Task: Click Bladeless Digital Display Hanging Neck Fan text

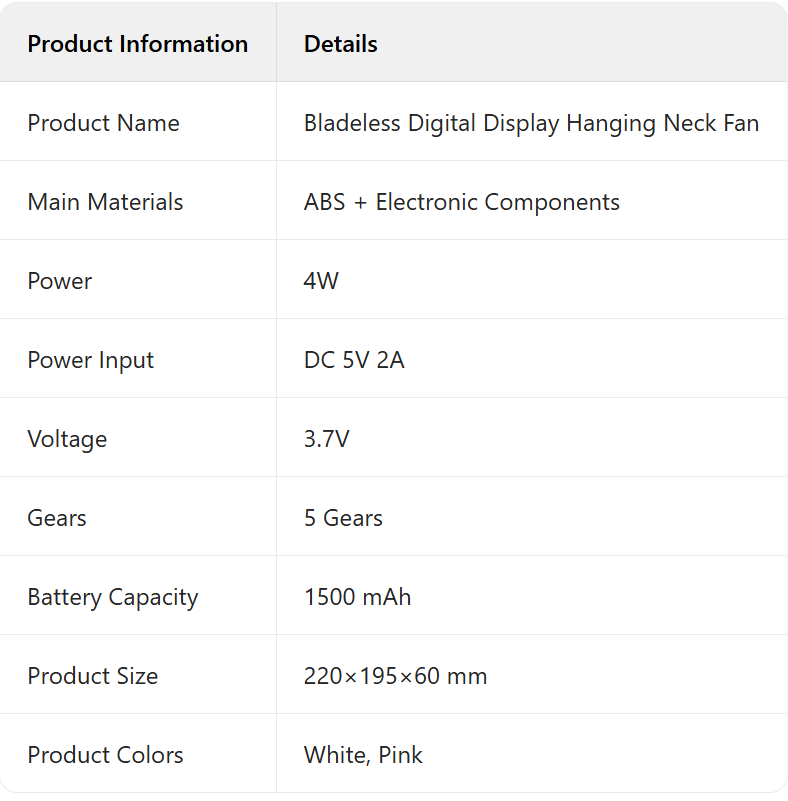Action: tap(531, 123)
